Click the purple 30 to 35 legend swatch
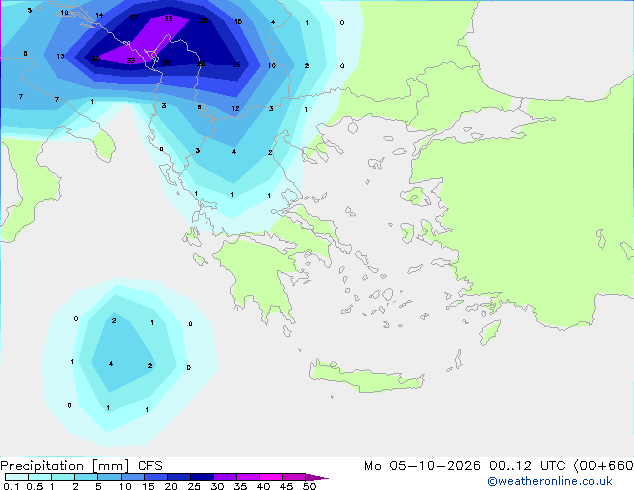 pos(225,477)
